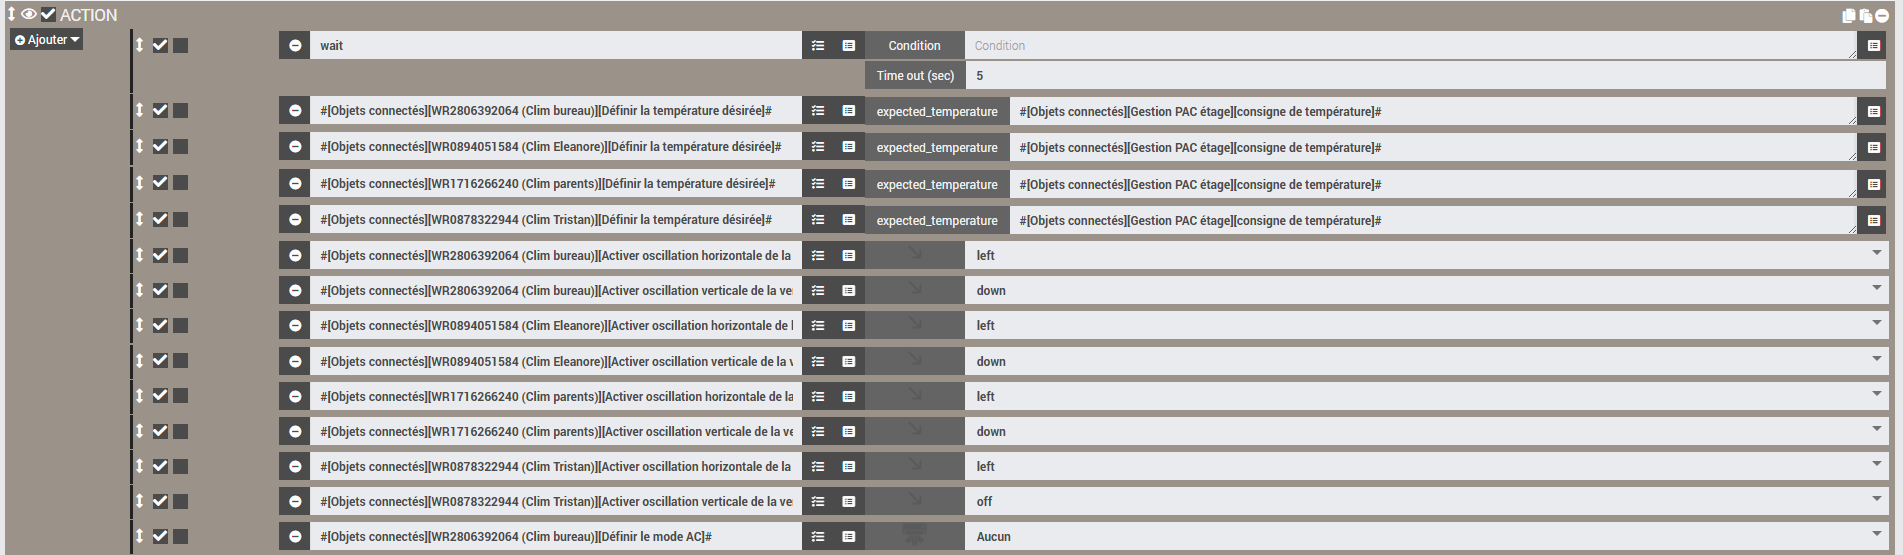This screenshot has height=555, width=1903.
Task: Tick the dark parallel checkbox on the Clim bureau AC mode row
Action: click(x=181, y=536)
